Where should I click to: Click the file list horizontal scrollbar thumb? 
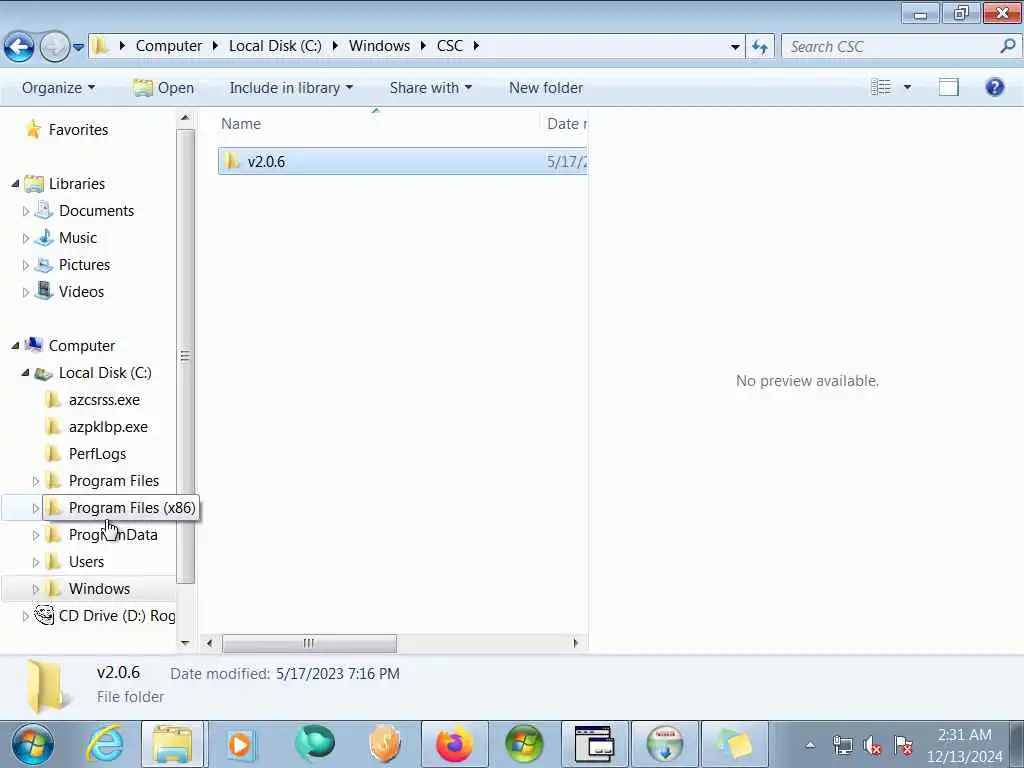[309, 643]
